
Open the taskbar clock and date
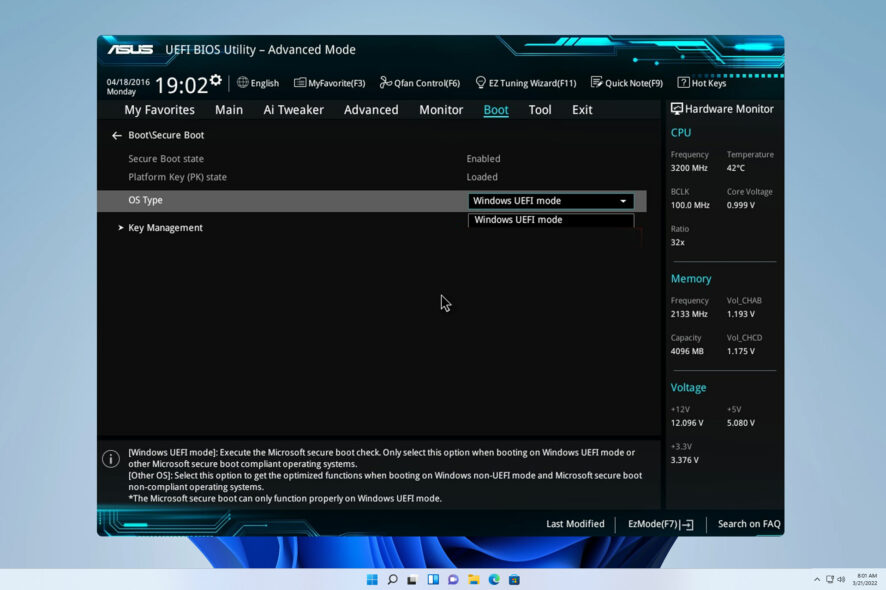click(865, 579)
